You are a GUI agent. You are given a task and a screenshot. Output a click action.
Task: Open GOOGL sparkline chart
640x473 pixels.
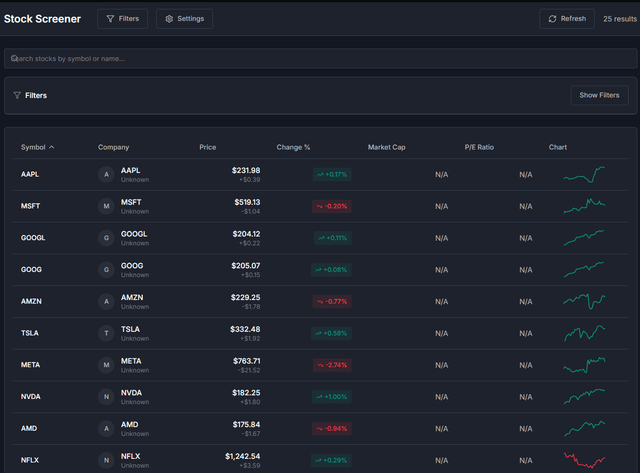(584, 238)
